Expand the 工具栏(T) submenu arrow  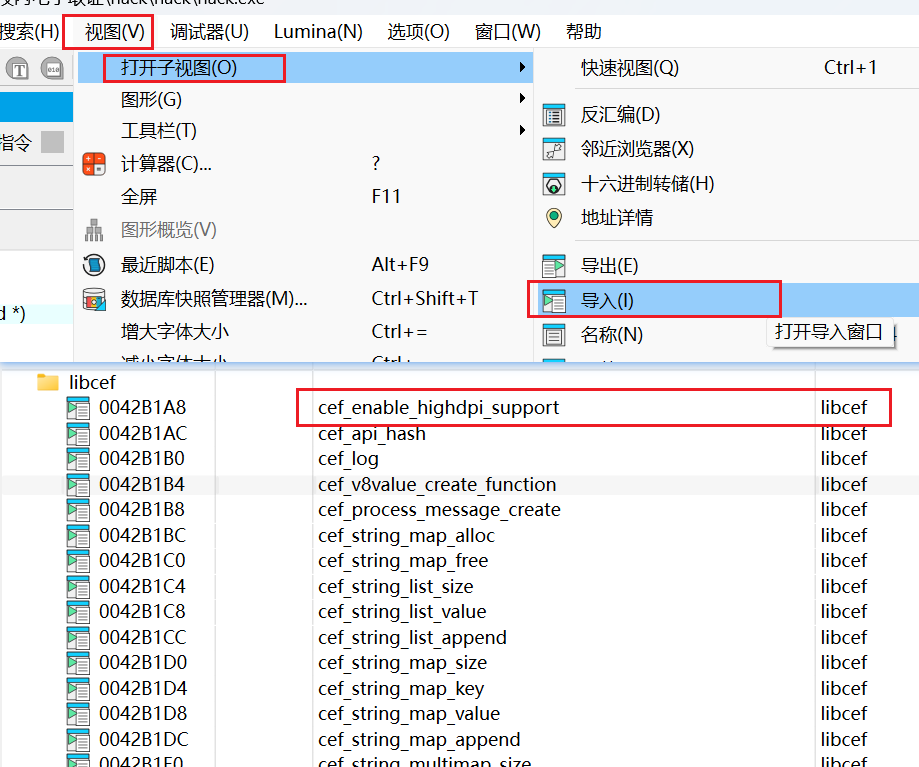coord(522,131)
